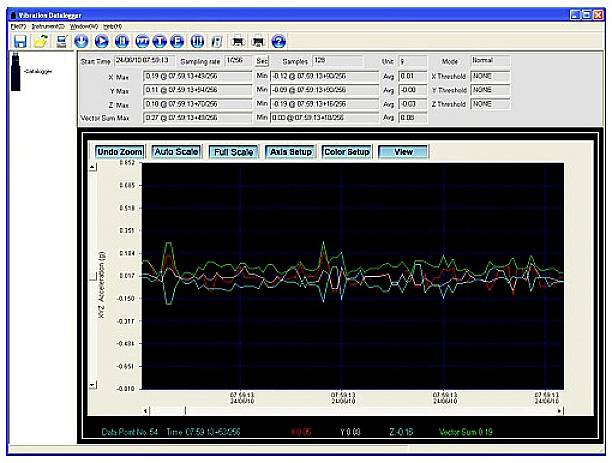Click the first printer icon in toolbar
612x463 pixels.
(237, 41)
